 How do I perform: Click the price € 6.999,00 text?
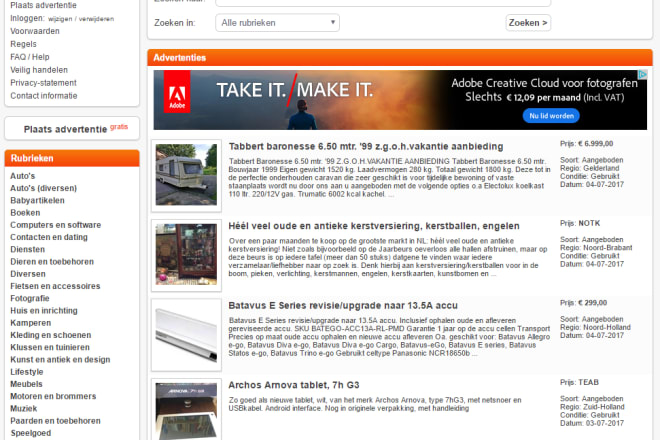pos(596,144)
